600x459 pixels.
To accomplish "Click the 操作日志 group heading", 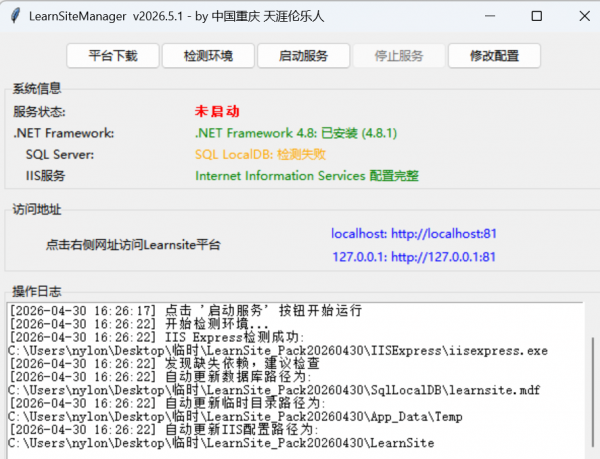I will point(37,291).
